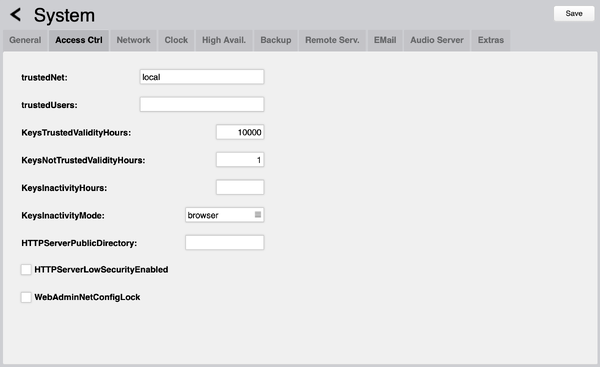Focus the trustedNet input field
The height and width of the screenshot is (367, 600).
tap(202, 77)
